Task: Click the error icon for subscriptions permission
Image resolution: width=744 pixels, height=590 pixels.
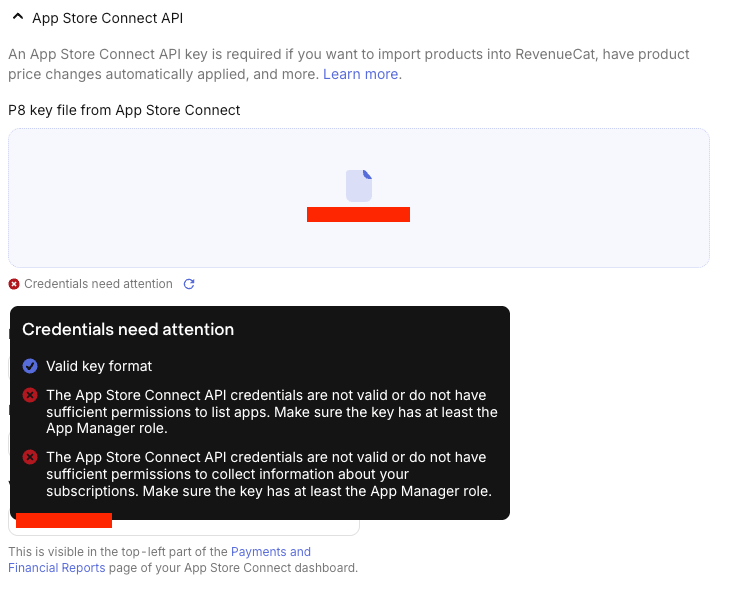Action: click(30, 457)
